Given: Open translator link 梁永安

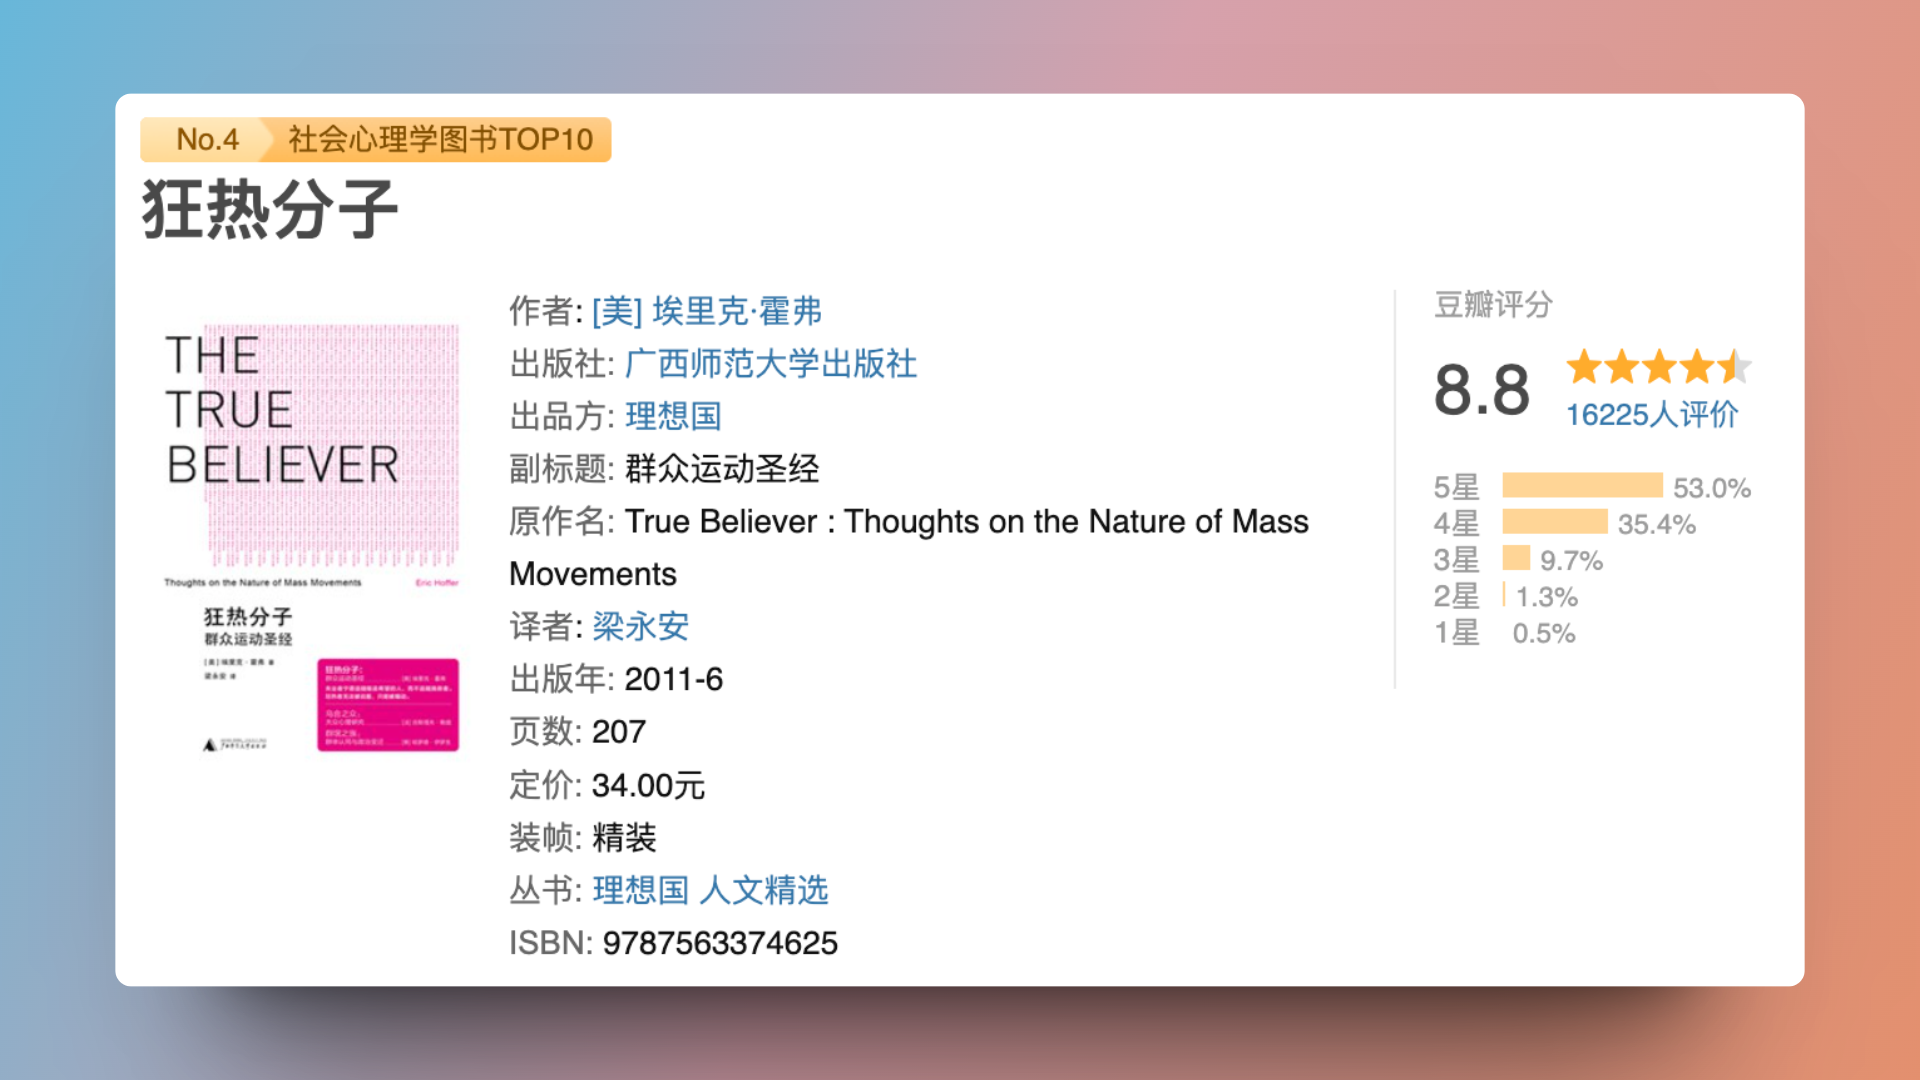Looking at the screenshot, I should (x=640, y=627).
